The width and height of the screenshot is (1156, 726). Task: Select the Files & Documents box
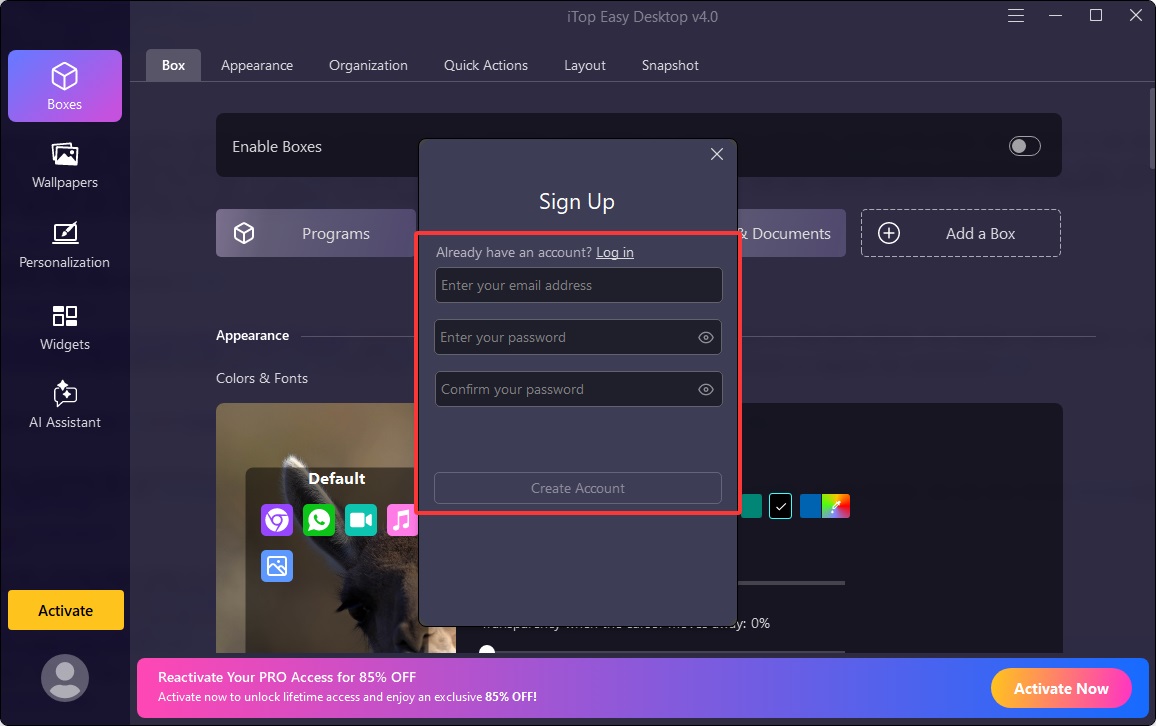790,233
